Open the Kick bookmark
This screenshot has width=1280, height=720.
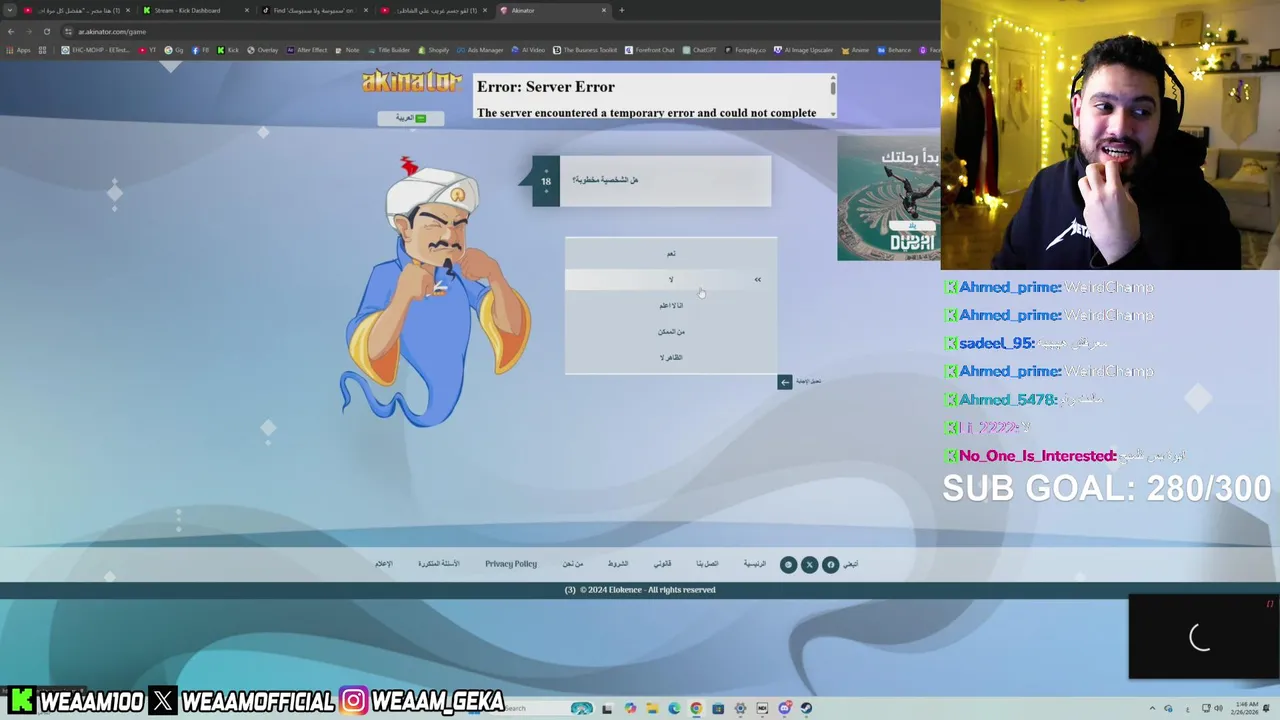pos(228,50)
